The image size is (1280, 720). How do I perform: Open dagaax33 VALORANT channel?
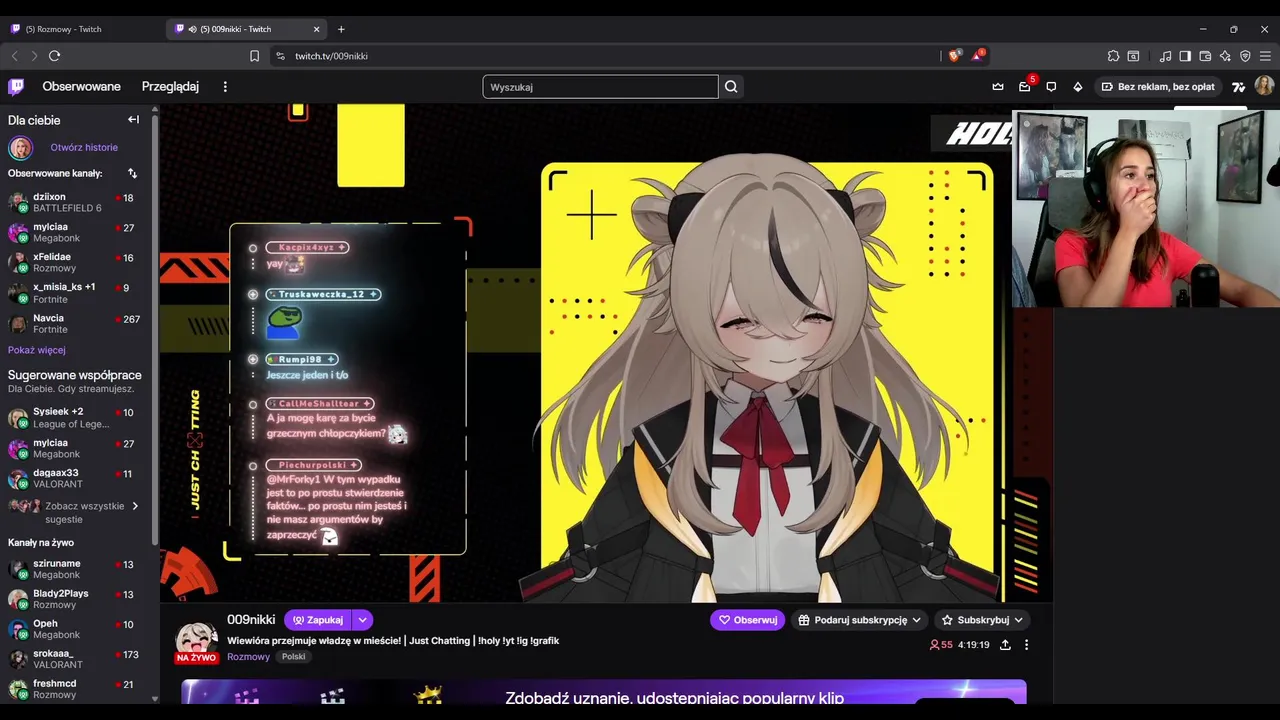74,478
